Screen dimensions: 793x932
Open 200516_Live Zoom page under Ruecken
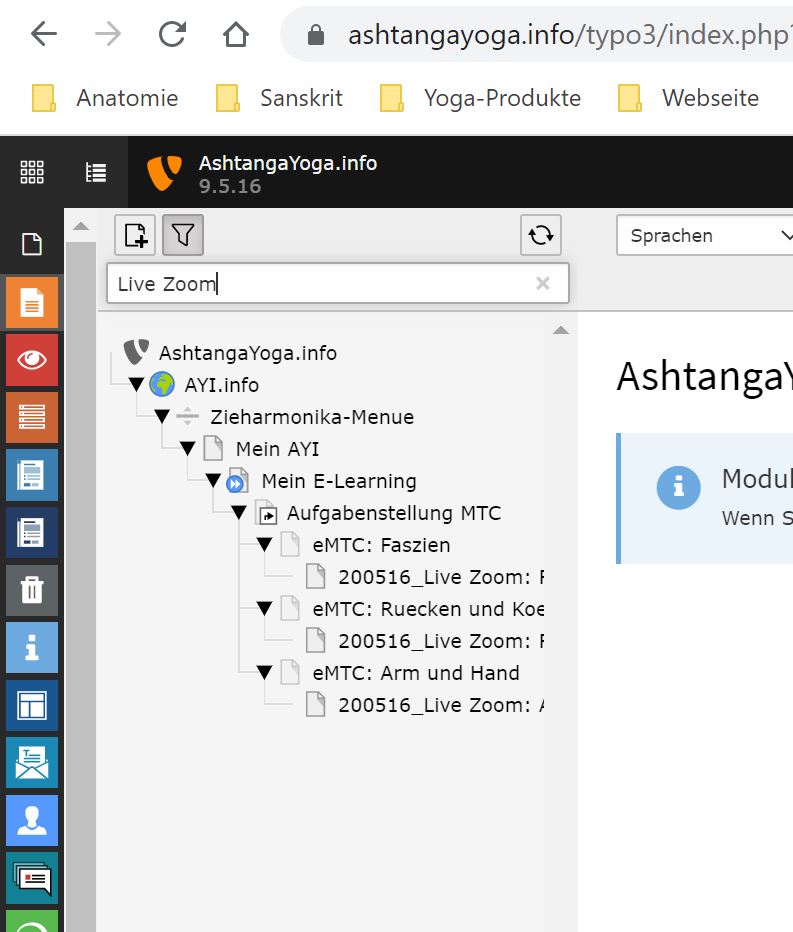(x=440, y=642)
